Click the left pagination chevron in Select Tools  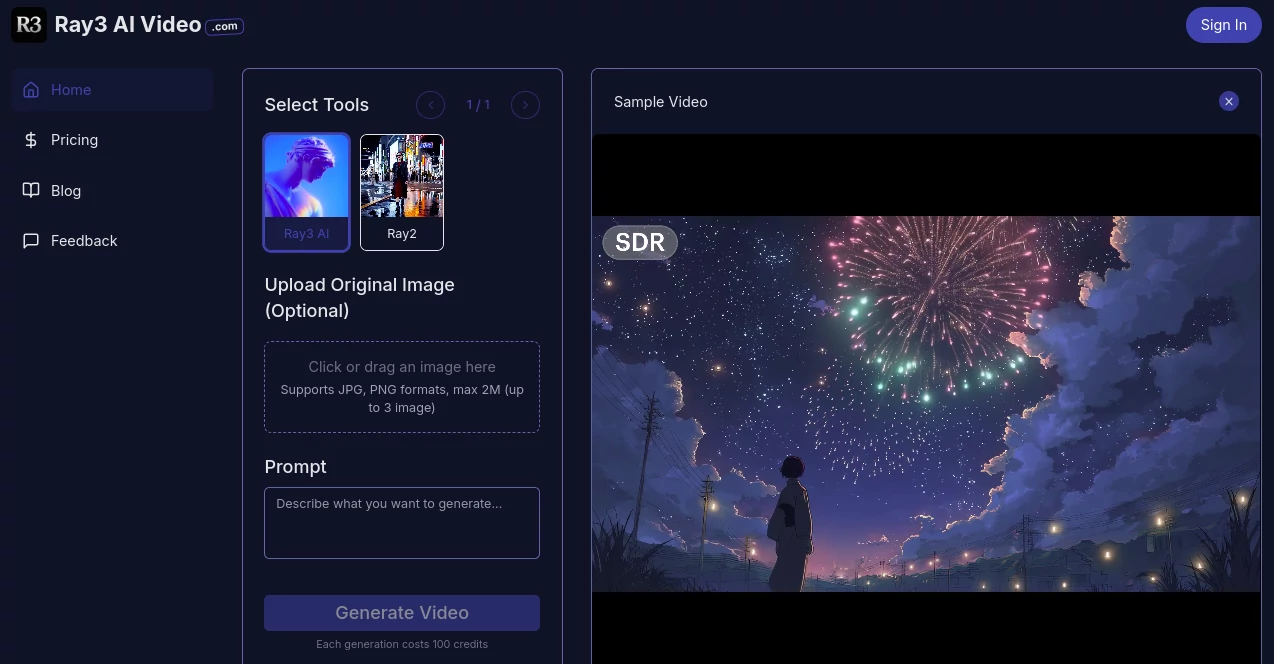[x=430, y=104]
